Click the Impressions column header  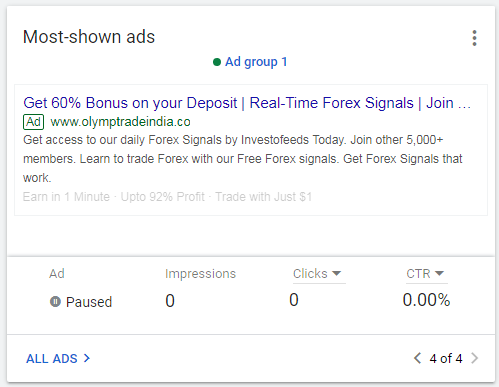click(200, 274)
